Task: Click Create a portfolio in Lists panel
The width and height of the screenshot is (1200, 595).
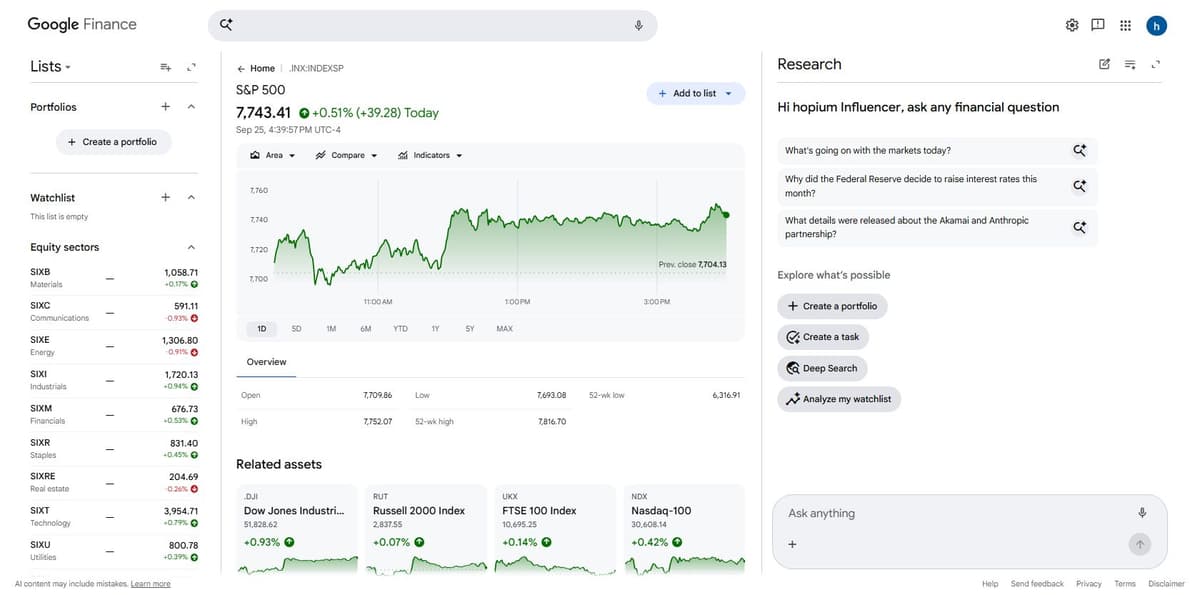Action: [x=113, y=142]
